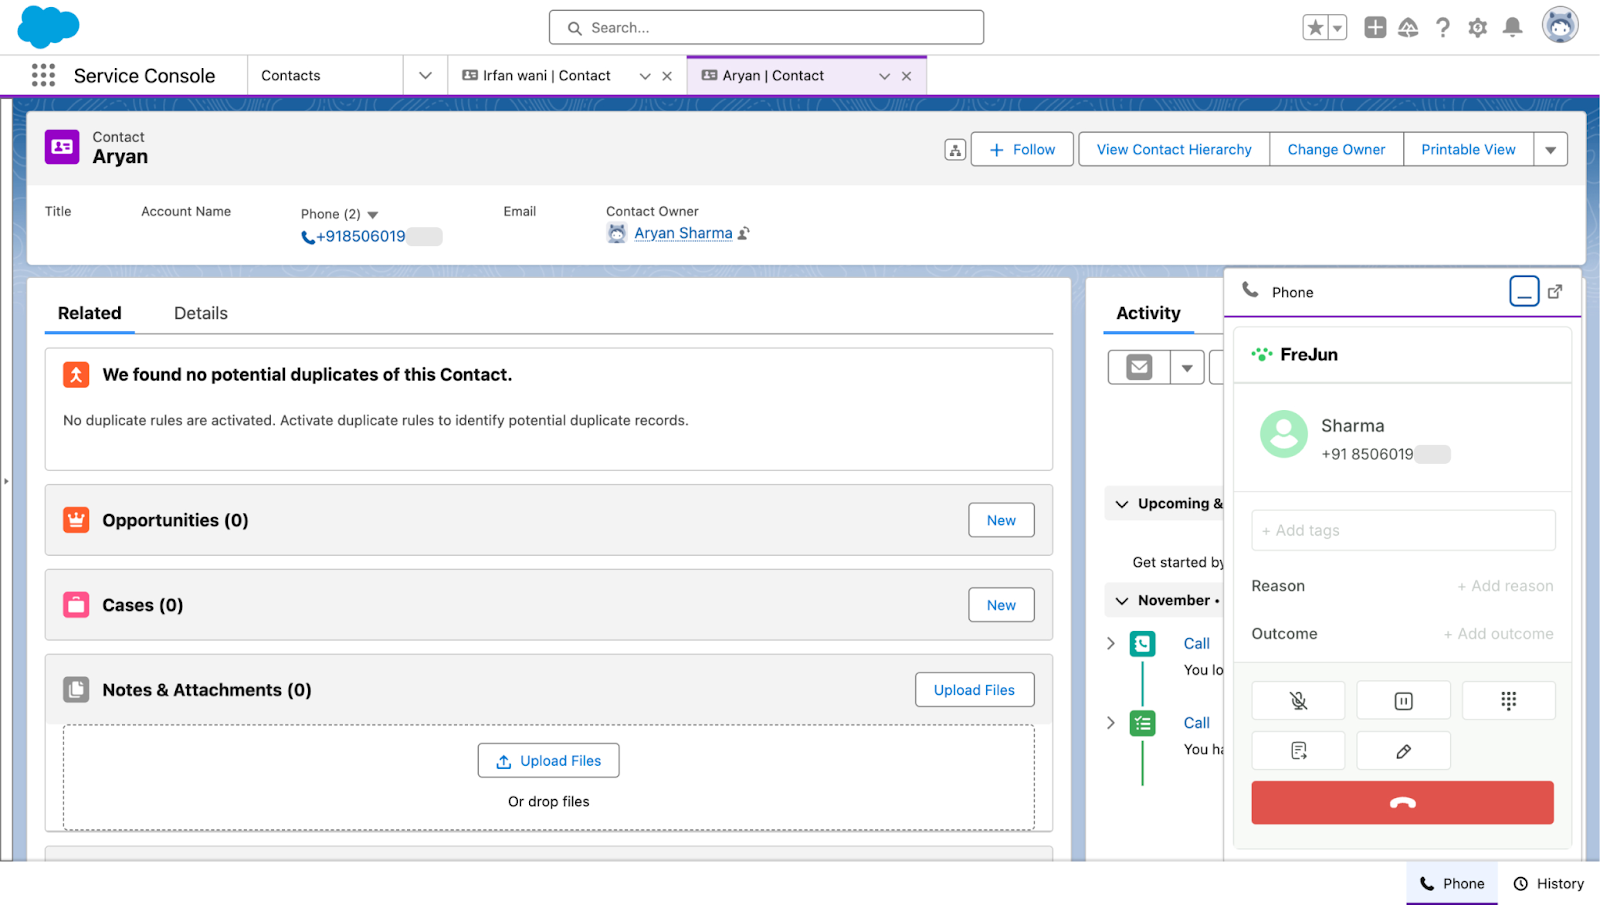Switch to Irfan wani Contact tab
The height and width of the screenshot is (905, 1600).
(x=546, y=76)
